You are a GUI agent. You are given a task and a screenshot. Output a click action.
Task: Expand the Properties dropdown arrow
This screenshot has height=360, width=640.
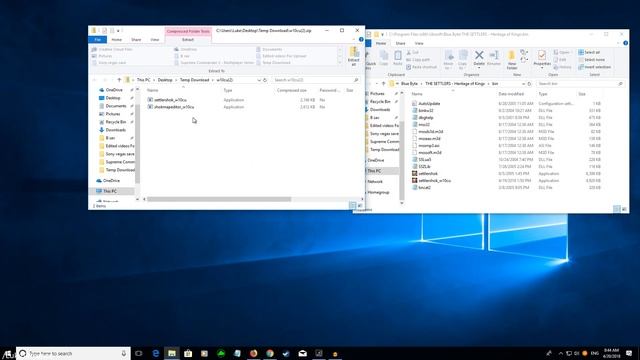(542, 68)
